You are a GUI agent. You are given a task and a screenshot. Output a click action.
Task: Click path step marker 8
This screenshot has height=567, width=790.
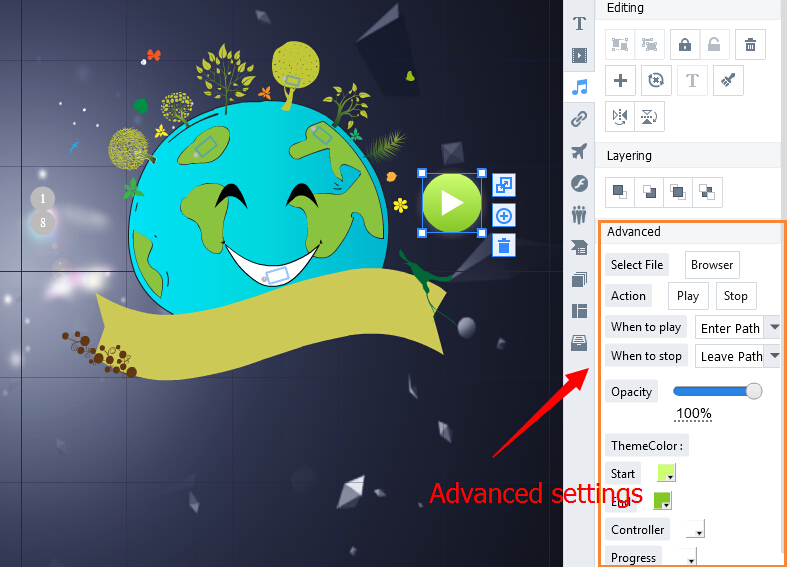point(43,223)
